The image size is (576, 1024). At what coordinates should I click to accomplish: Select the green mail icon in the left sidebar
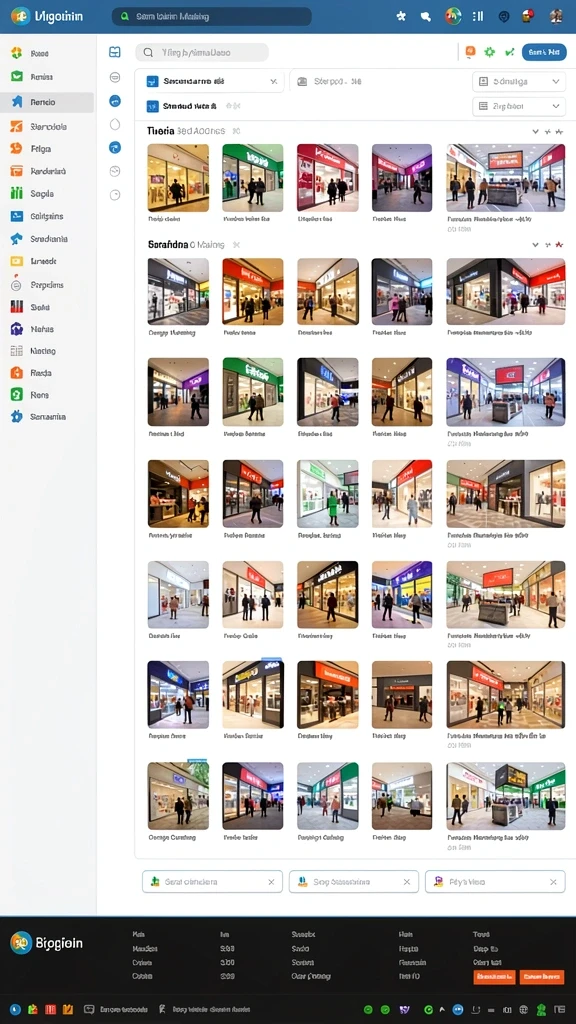(x=17, y=76)
